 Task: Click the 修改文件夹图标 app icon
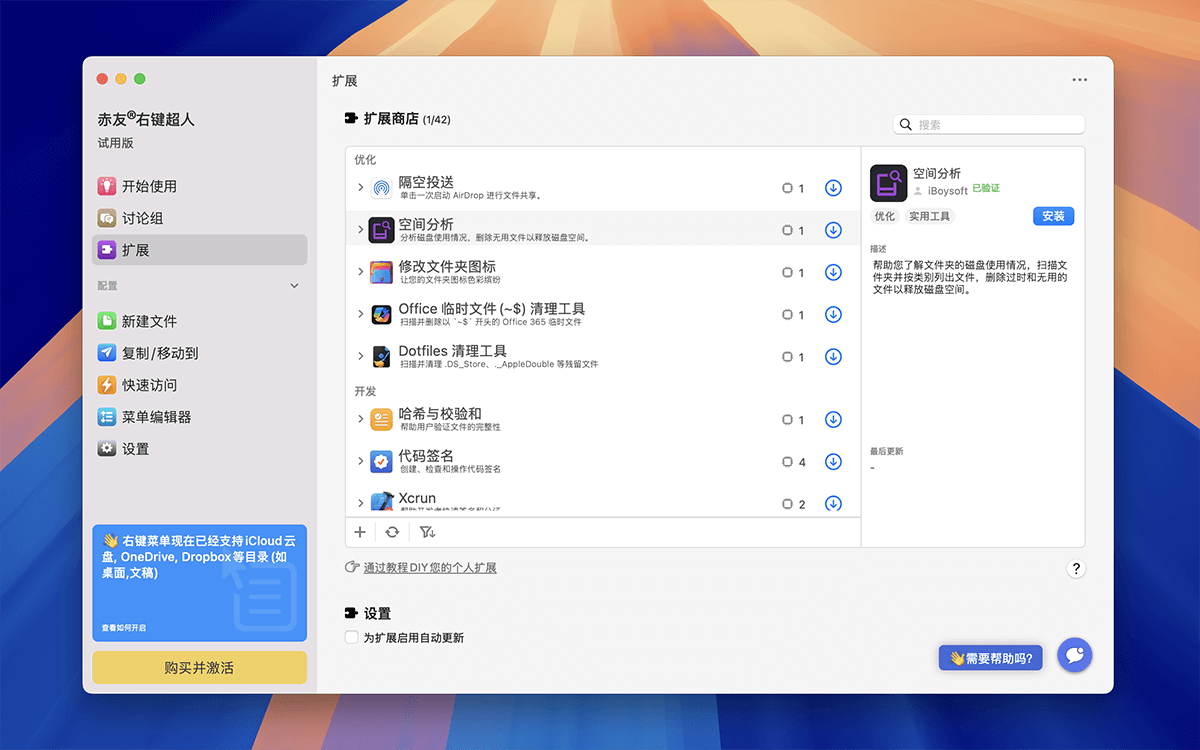381,272
